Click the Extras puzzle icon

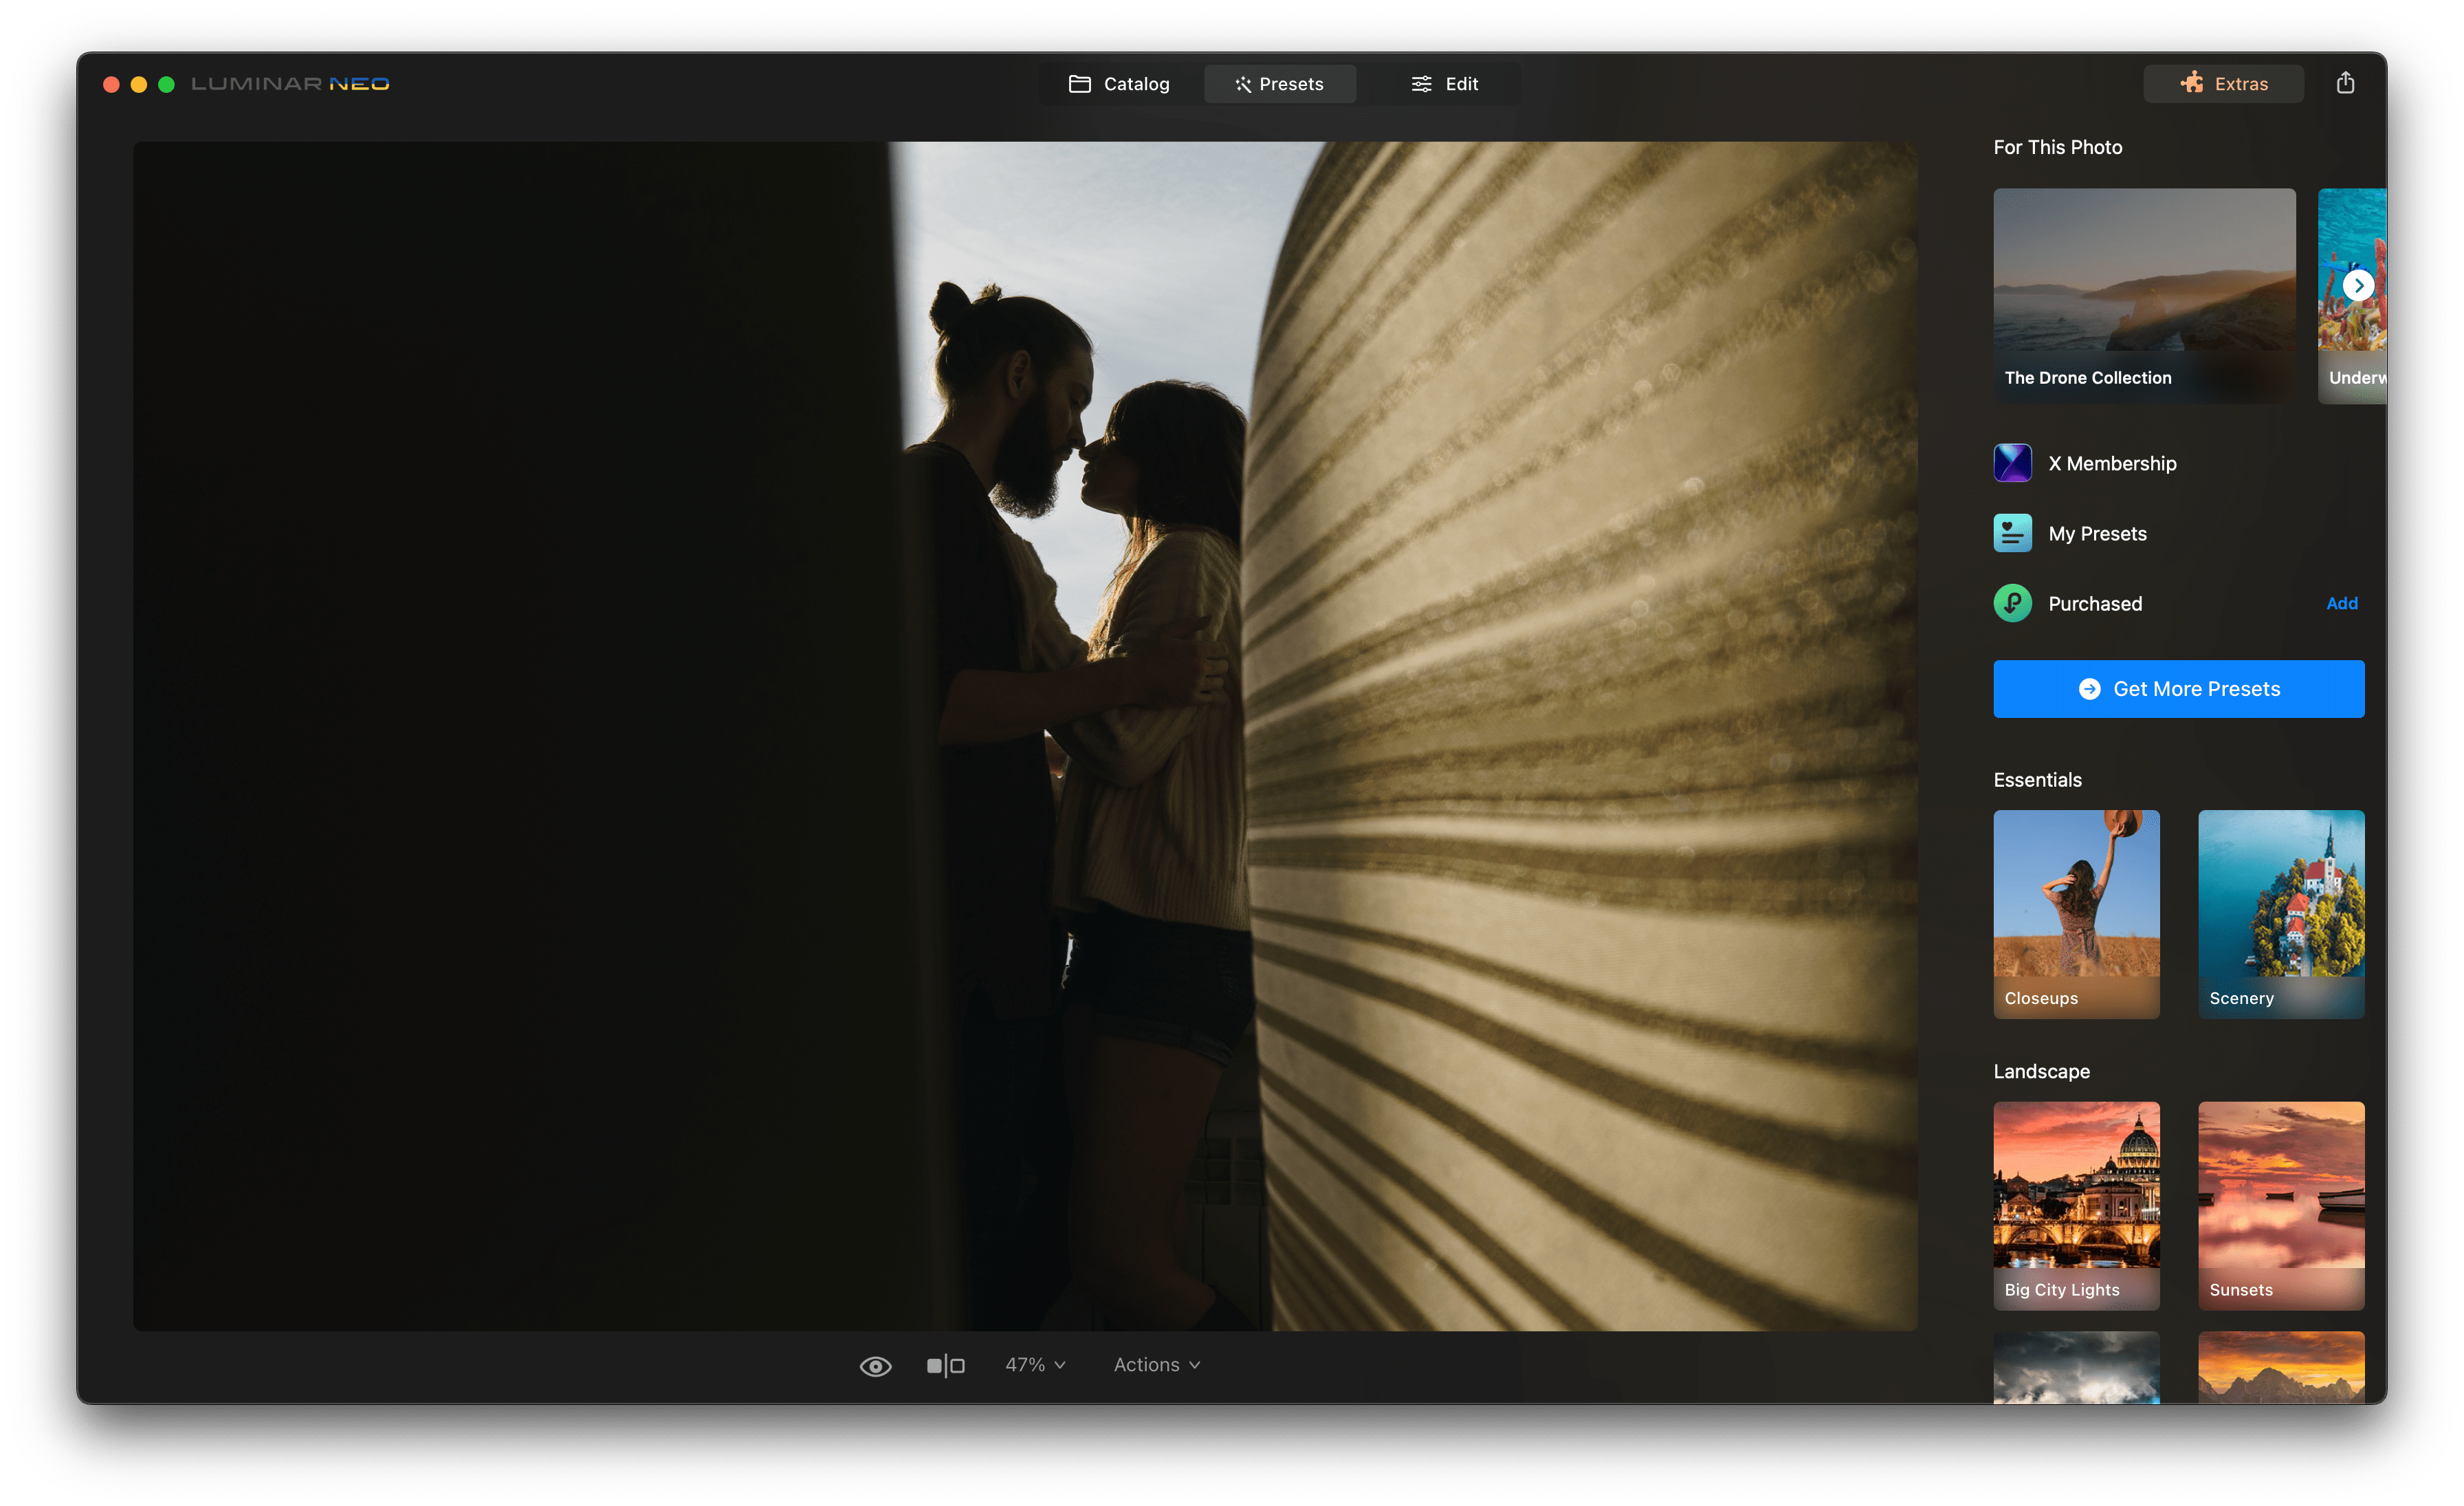[x=2192, y=83]
